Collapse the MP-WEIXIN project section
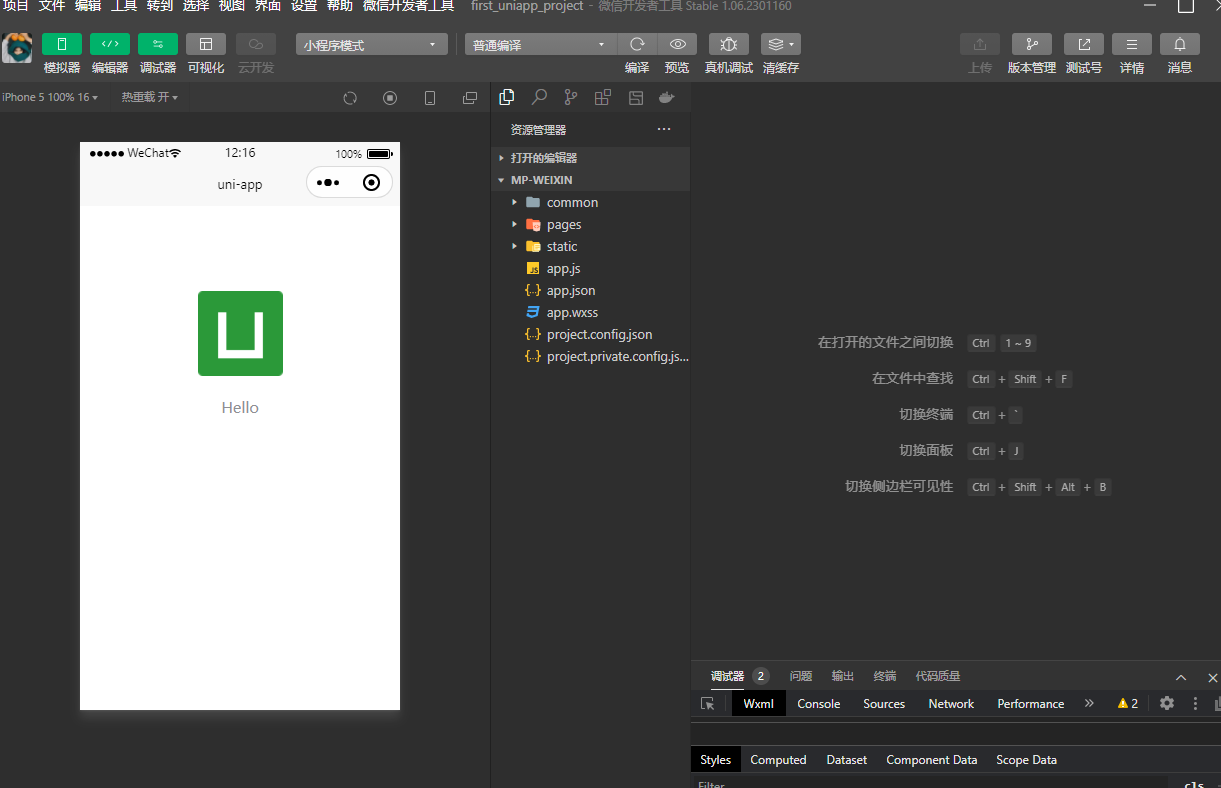The width and height of the screenshot is (1221, 788). pyautogui.click(x=590, y=180)
